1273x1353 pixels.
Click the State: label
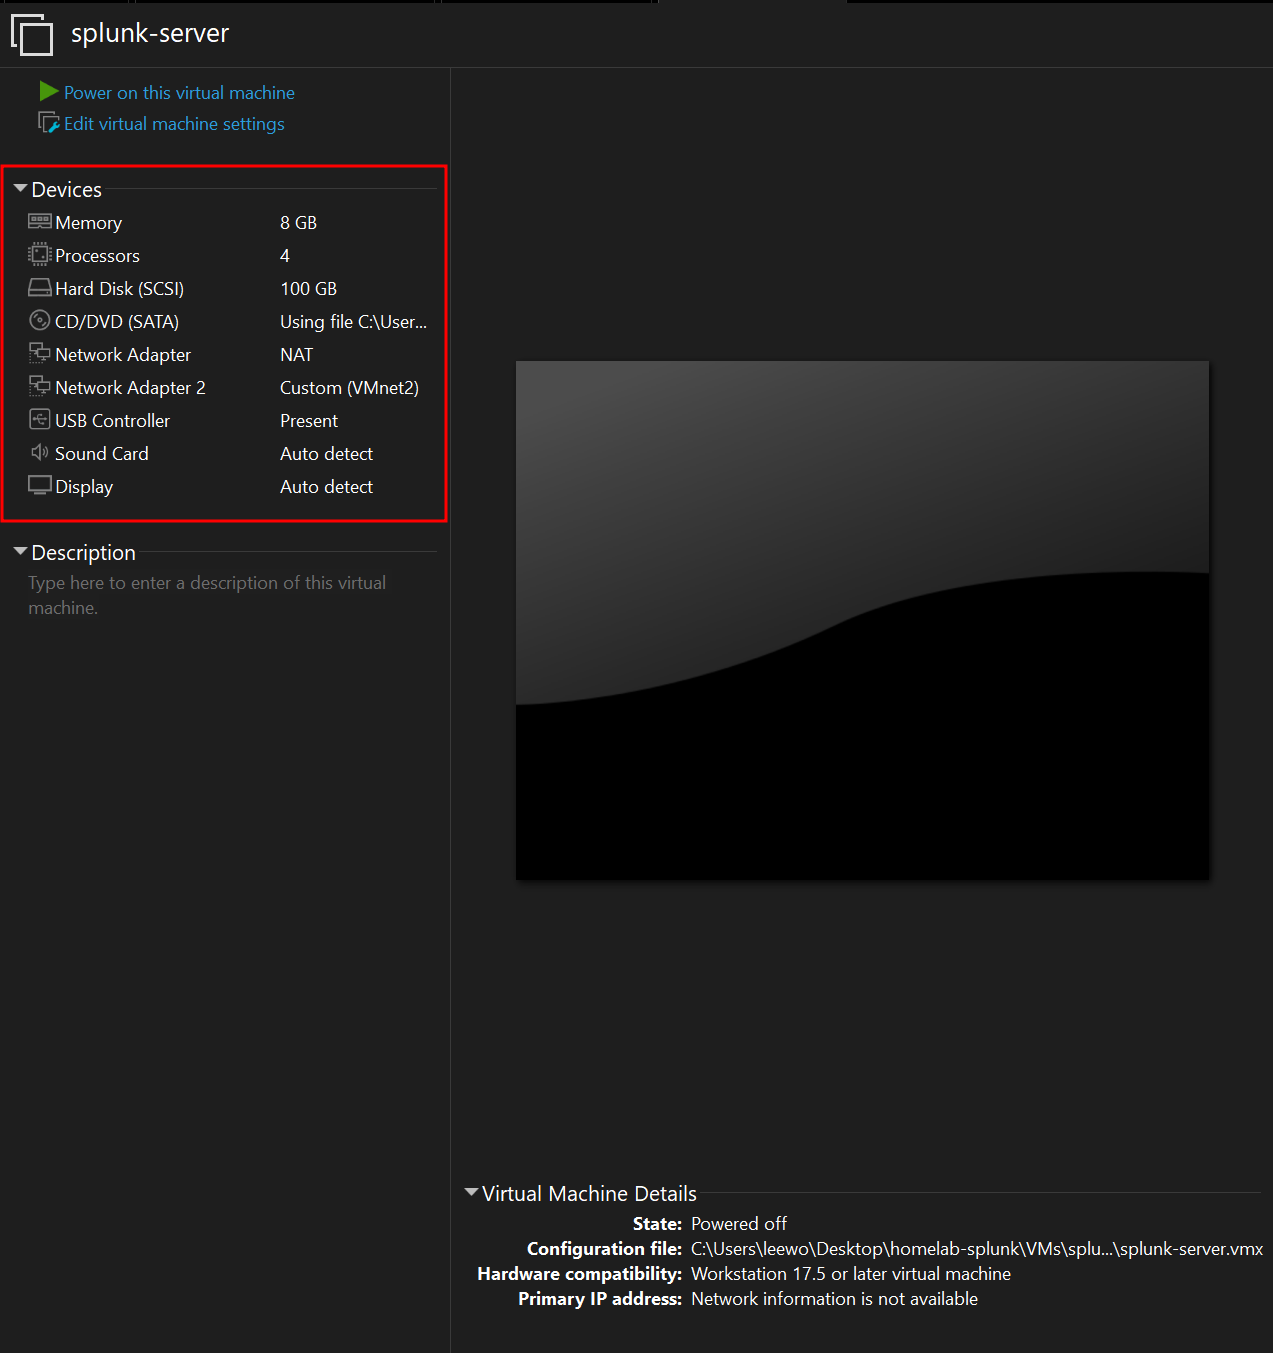(657, 1224)
